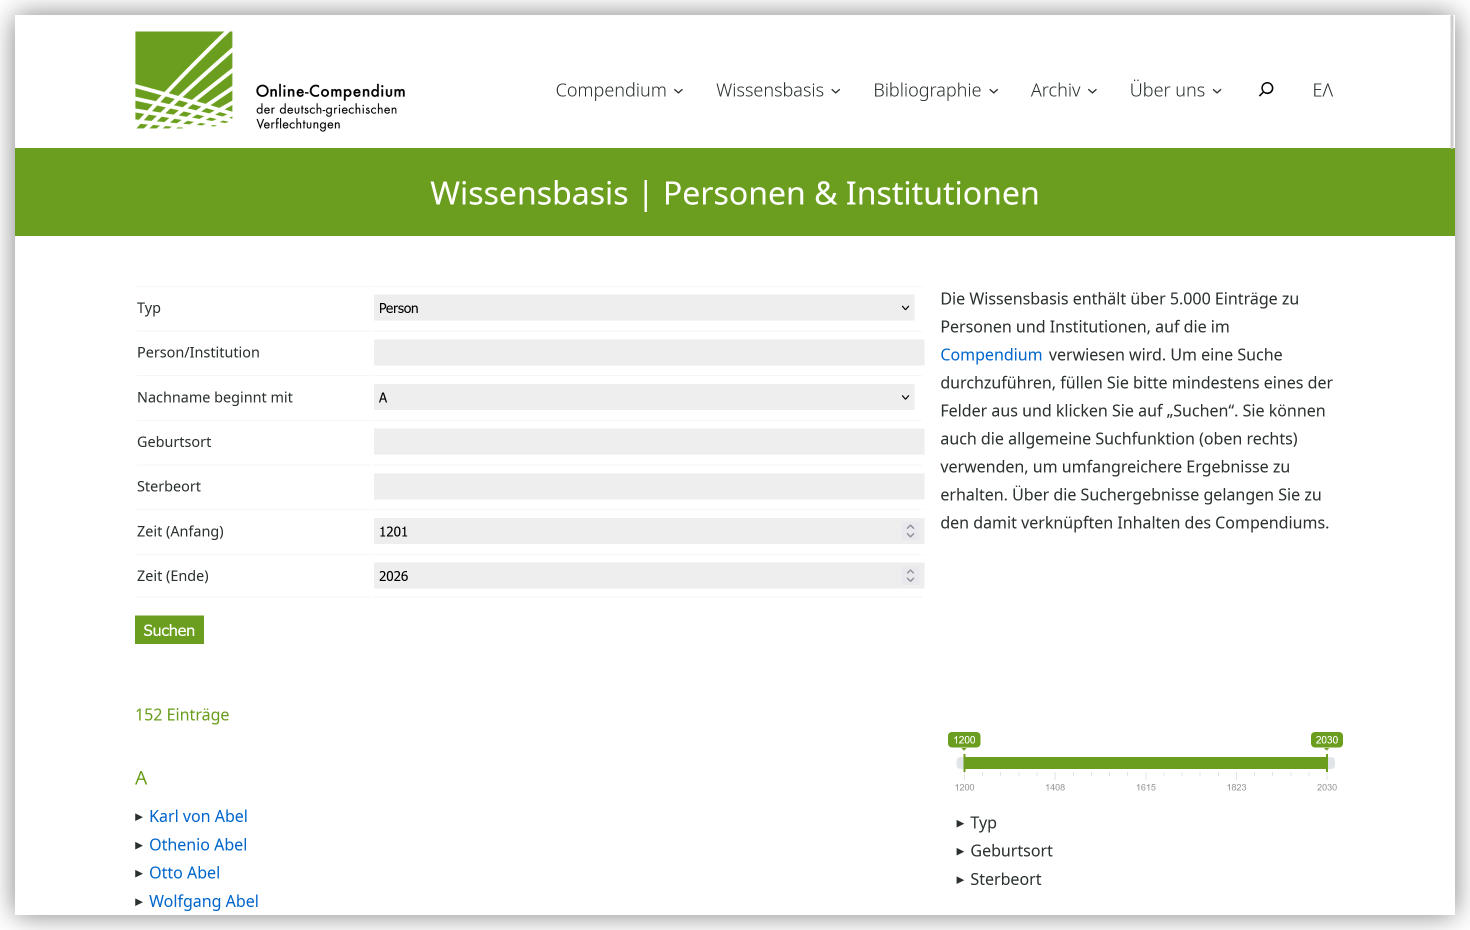Expand the Typ filter section
Image resolution: width=1470 pixels, height=930 pixels.
(976, 823)
